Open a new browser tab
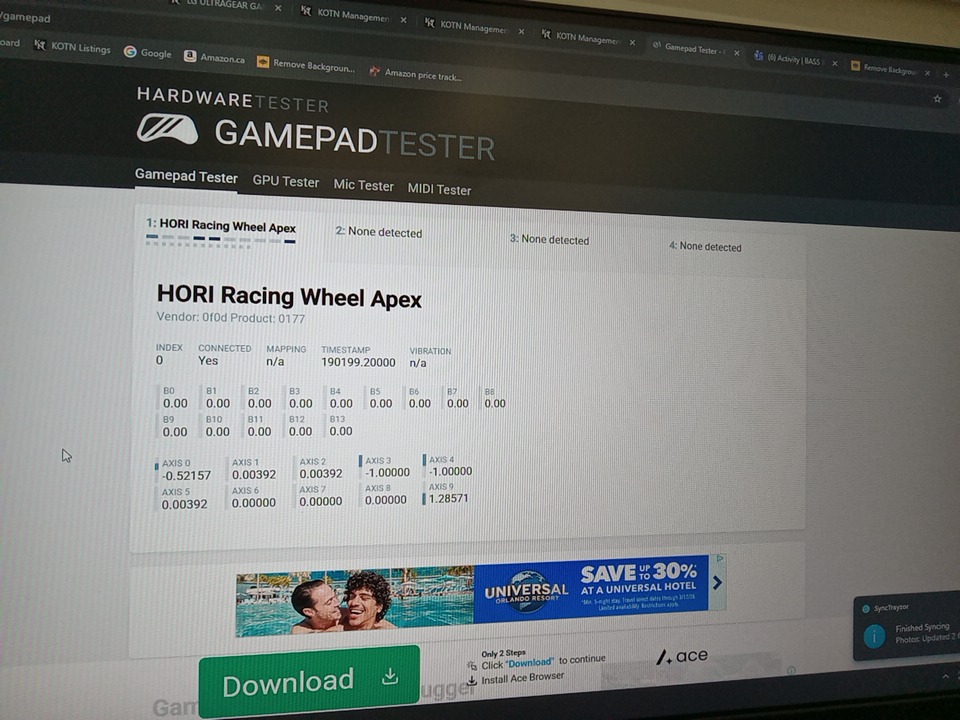Screen dimensions: 960x720 pos(946,74)
